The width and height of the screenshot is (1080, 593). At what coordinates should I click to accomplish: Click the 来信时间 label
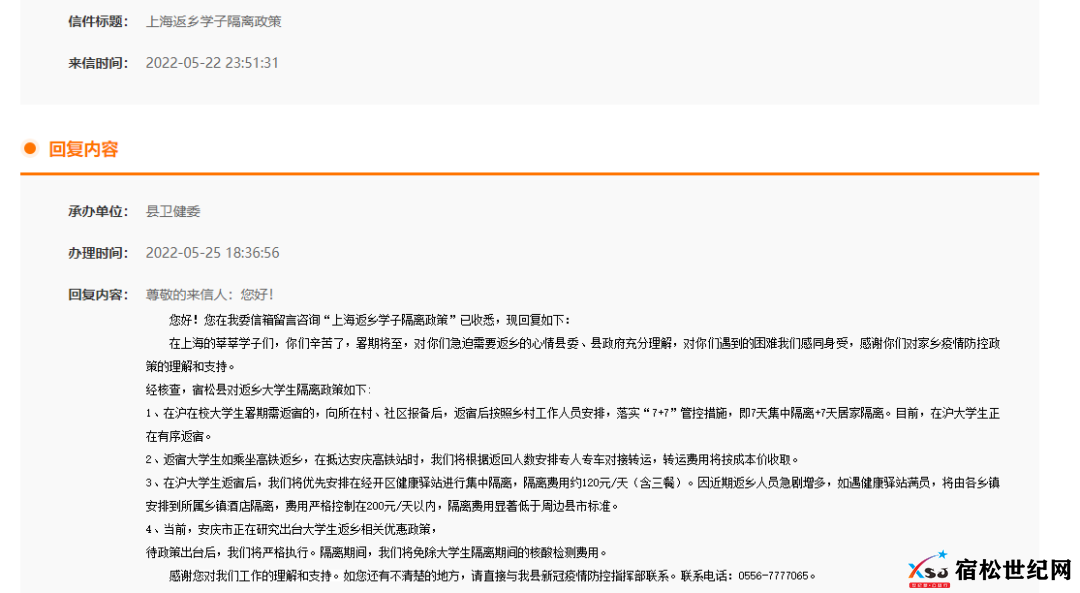click(98, 63)
